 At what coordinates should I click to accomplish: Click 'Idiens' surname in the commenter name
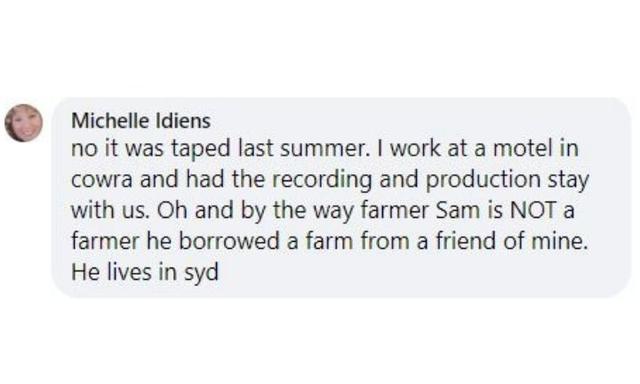[184, 121]
